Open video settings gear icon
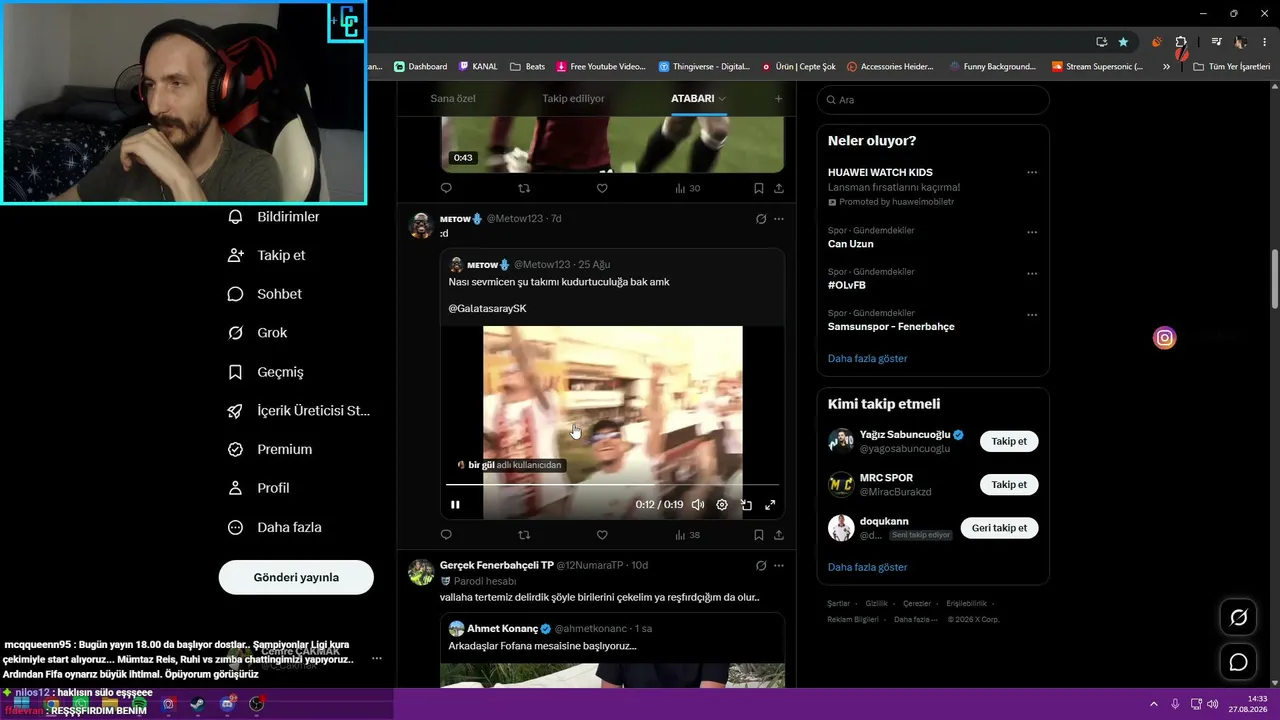1280x720 pixels. [x=722, y=505]
